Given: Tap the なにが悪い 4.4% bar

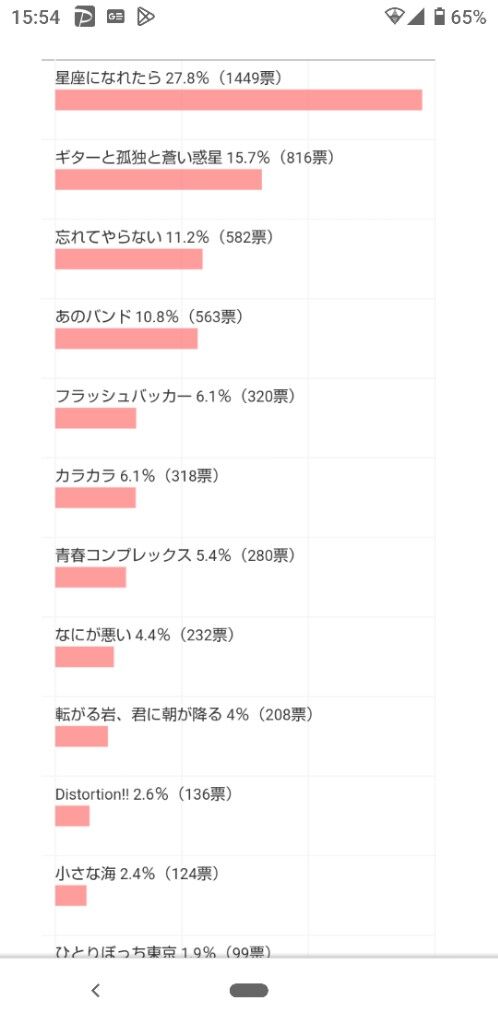Looking at the screenshot, I should (84, 657).
